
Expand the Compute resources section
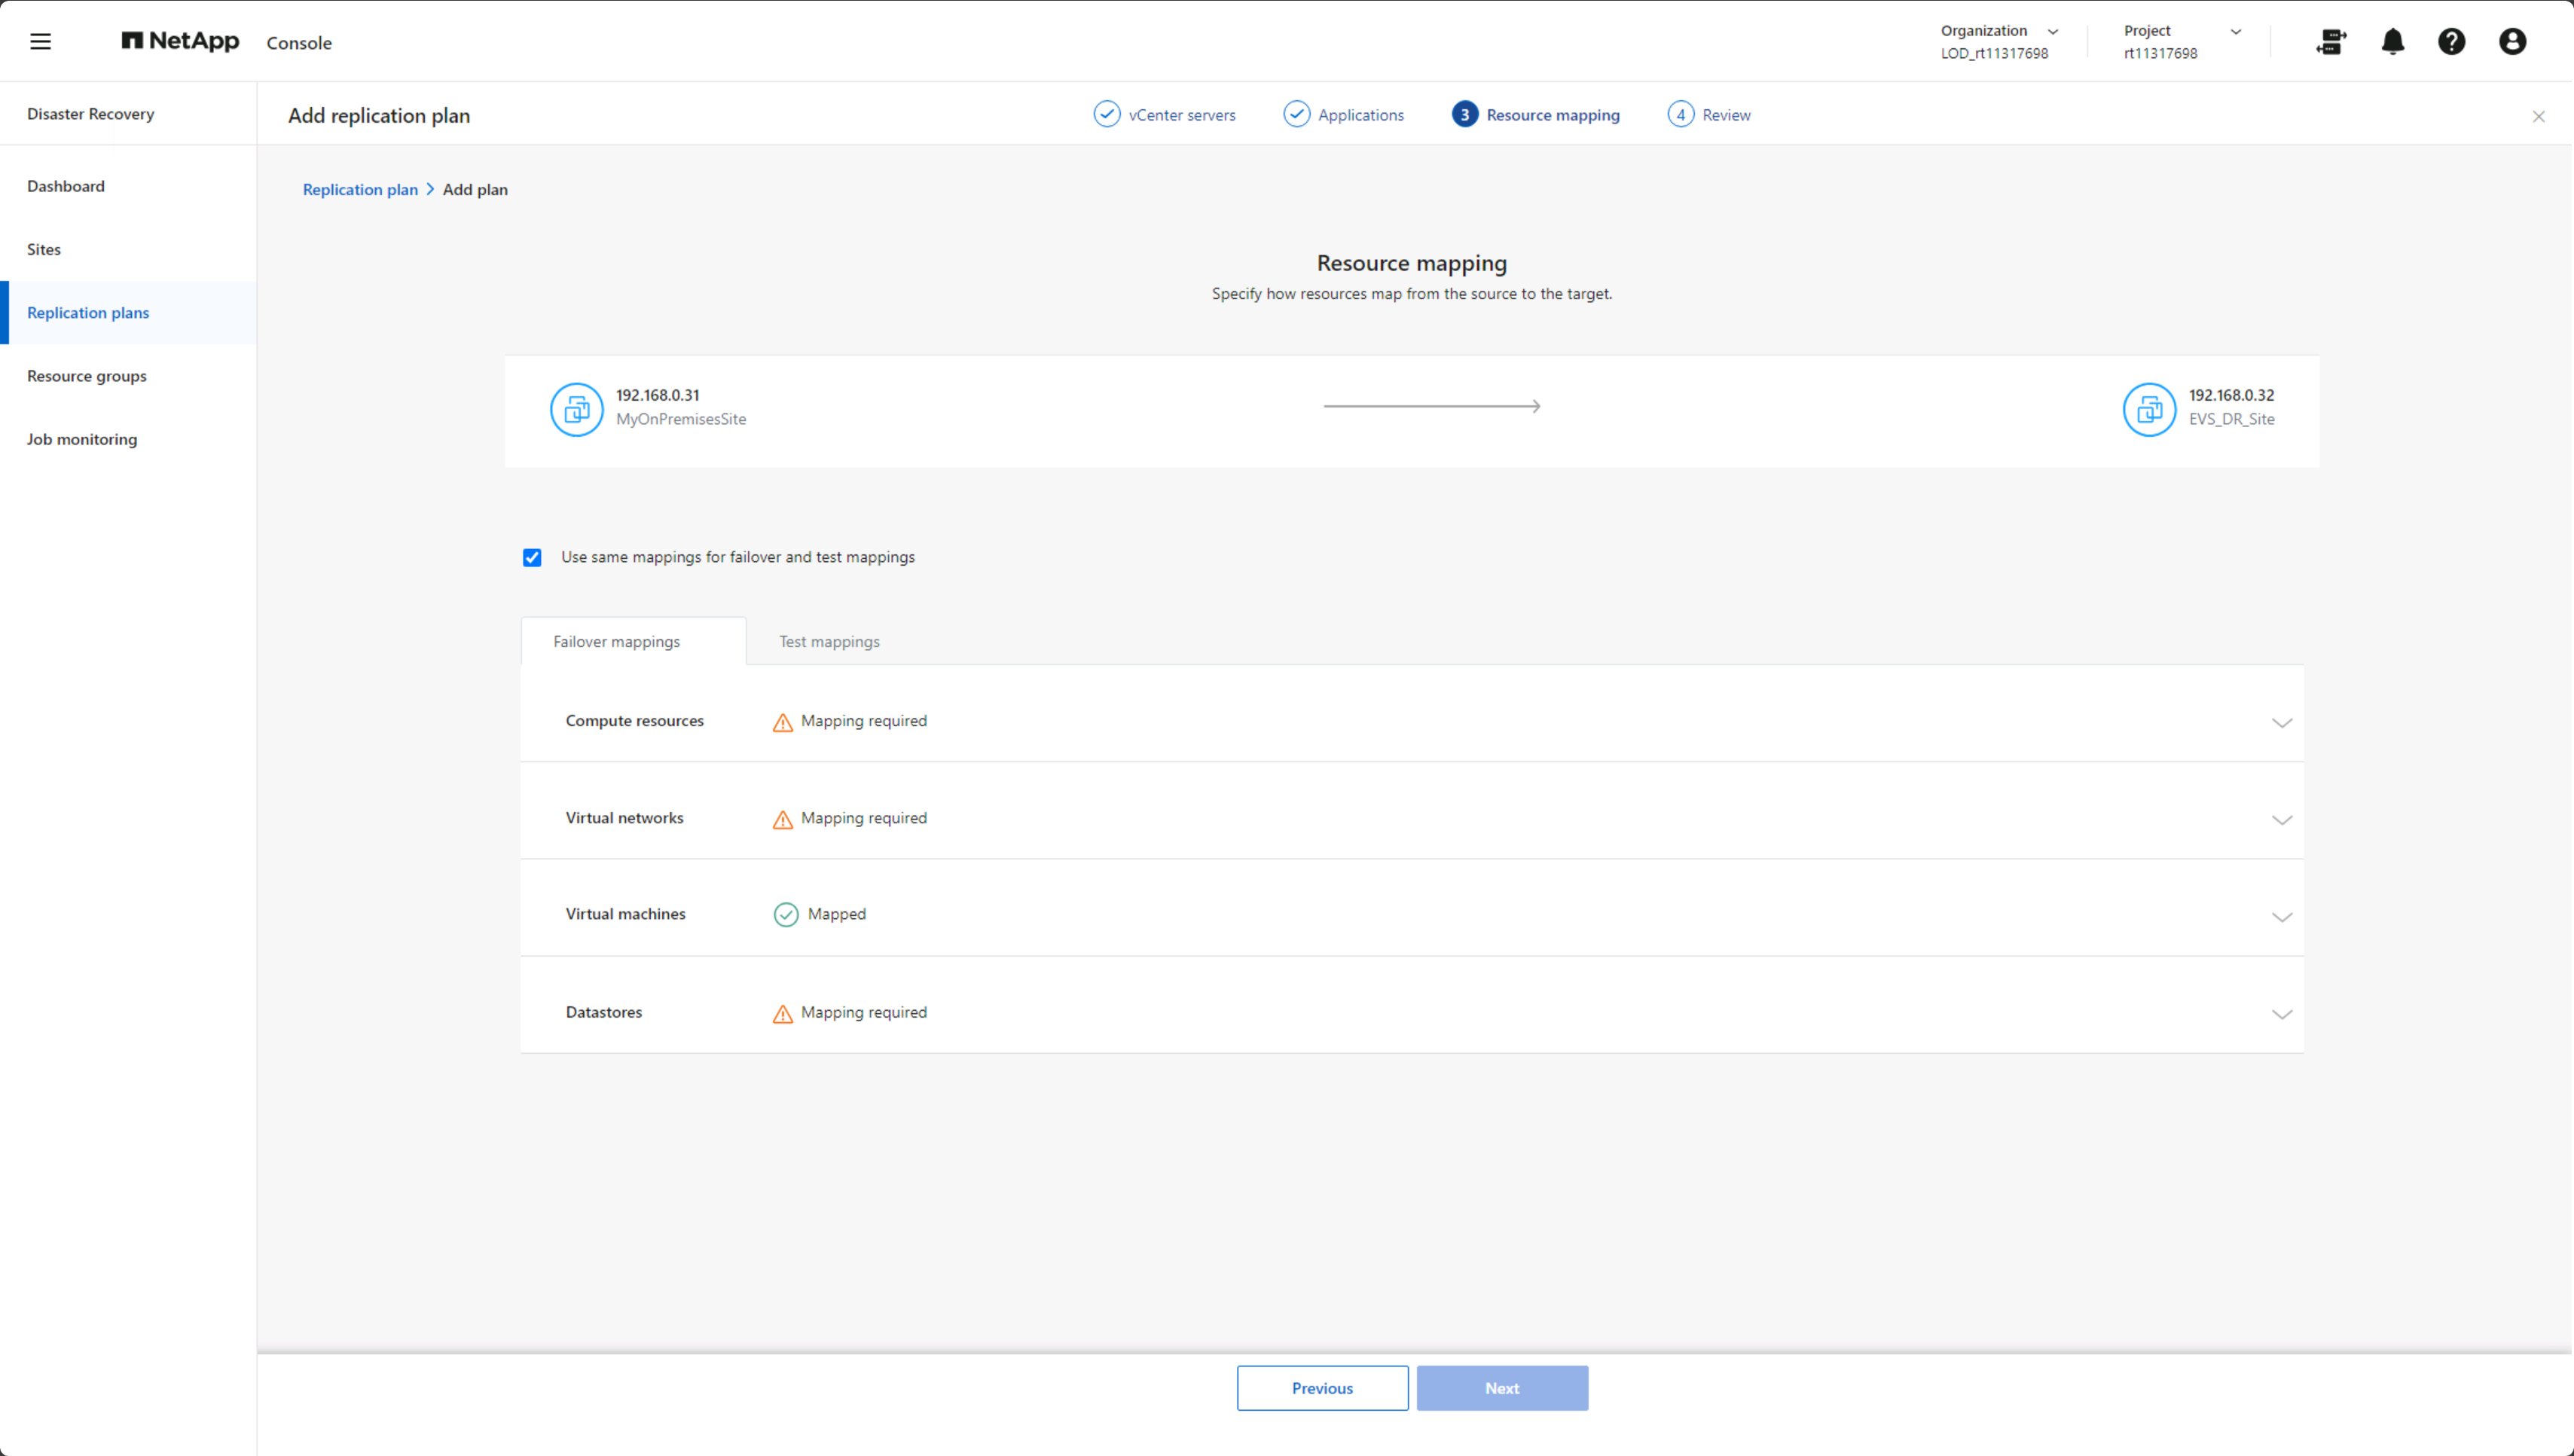pyautogui.click(x=2281, y=723)
